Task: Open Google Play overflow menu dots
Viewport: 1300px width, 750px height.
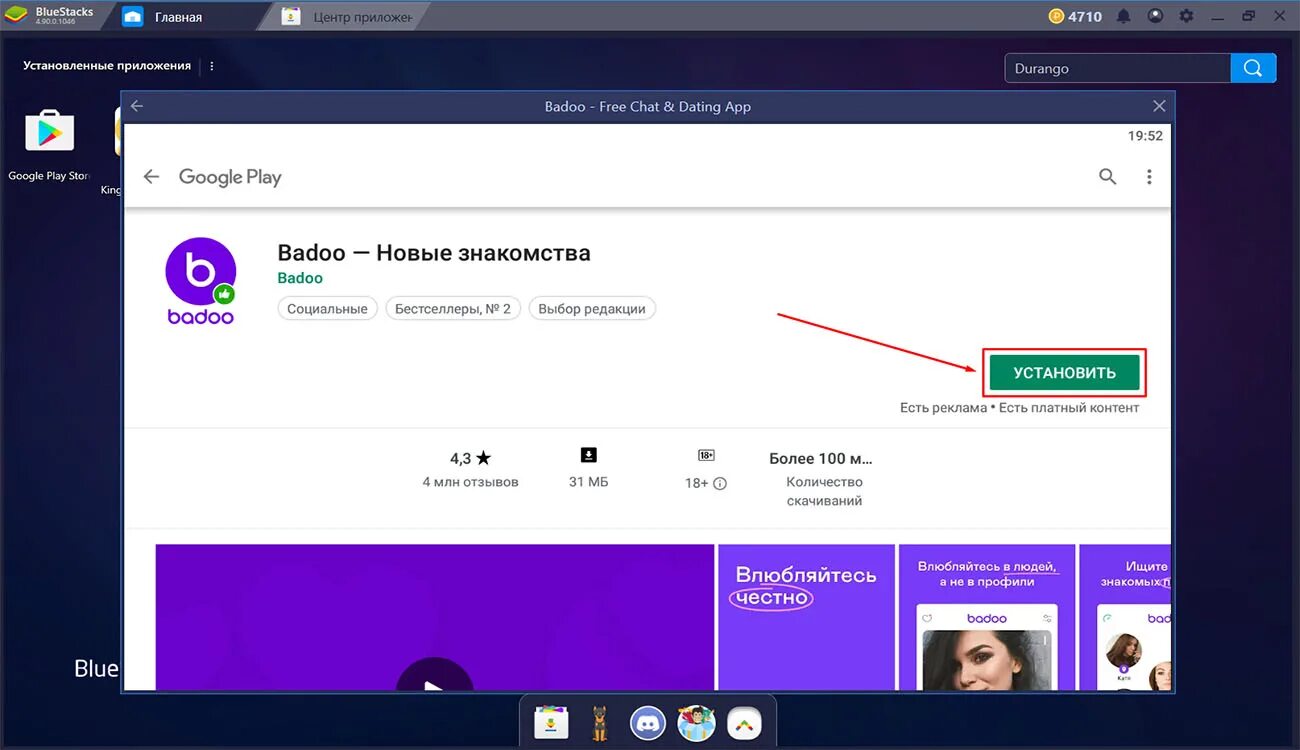Action: 1149,177
